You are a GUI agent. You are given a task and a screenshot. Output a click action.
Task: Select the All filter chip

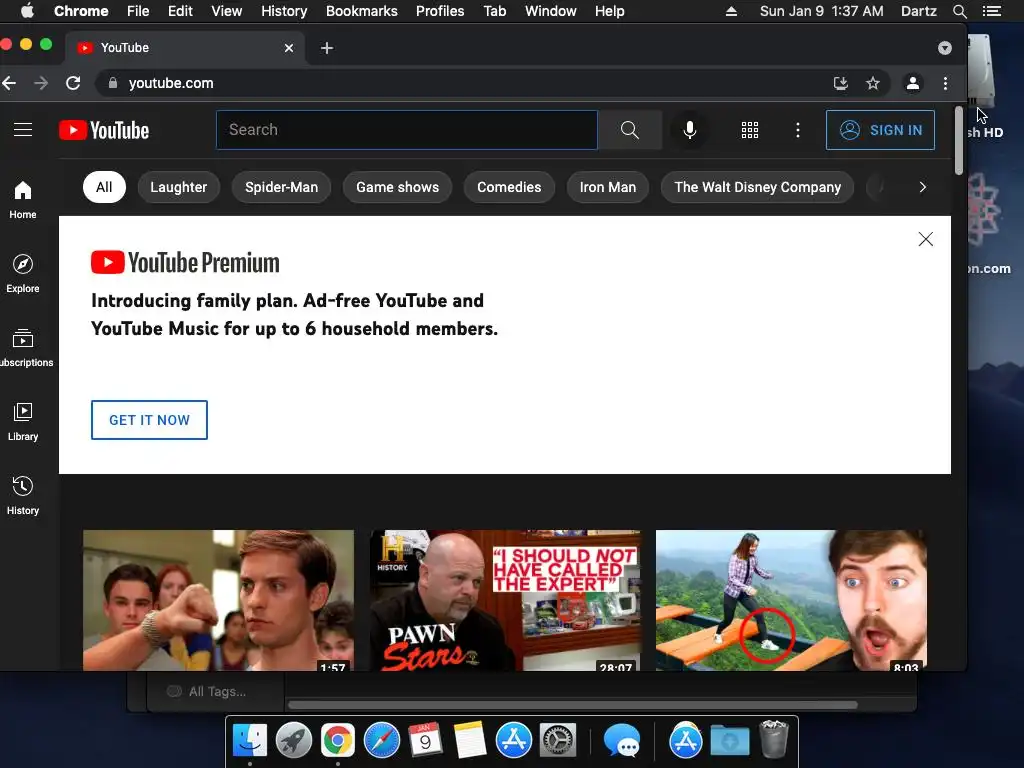click(x=104, y=187)
